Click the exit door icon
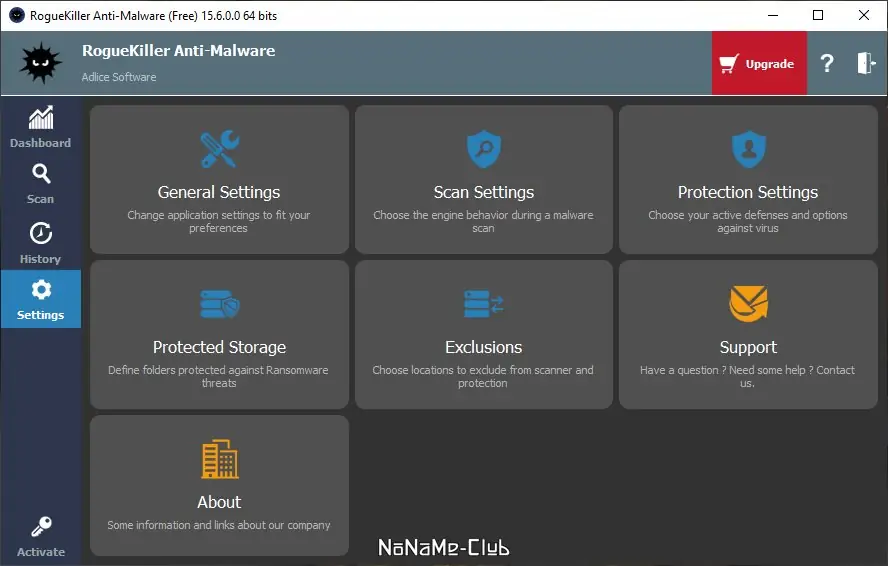The image size is (888, 566). (865, 63)
